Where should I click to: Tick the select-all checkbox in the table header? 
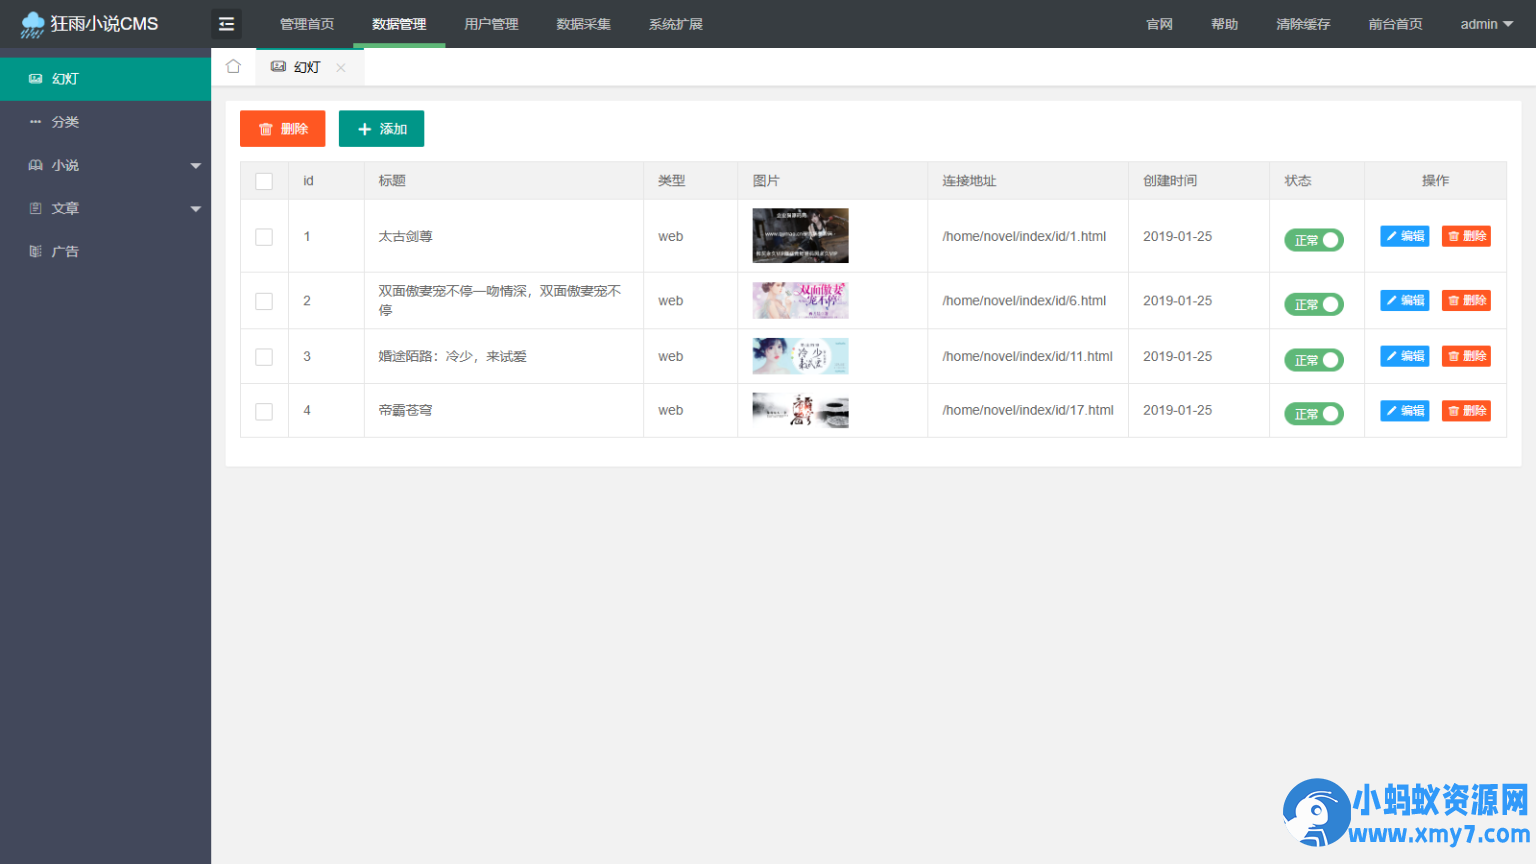(264, 181)
